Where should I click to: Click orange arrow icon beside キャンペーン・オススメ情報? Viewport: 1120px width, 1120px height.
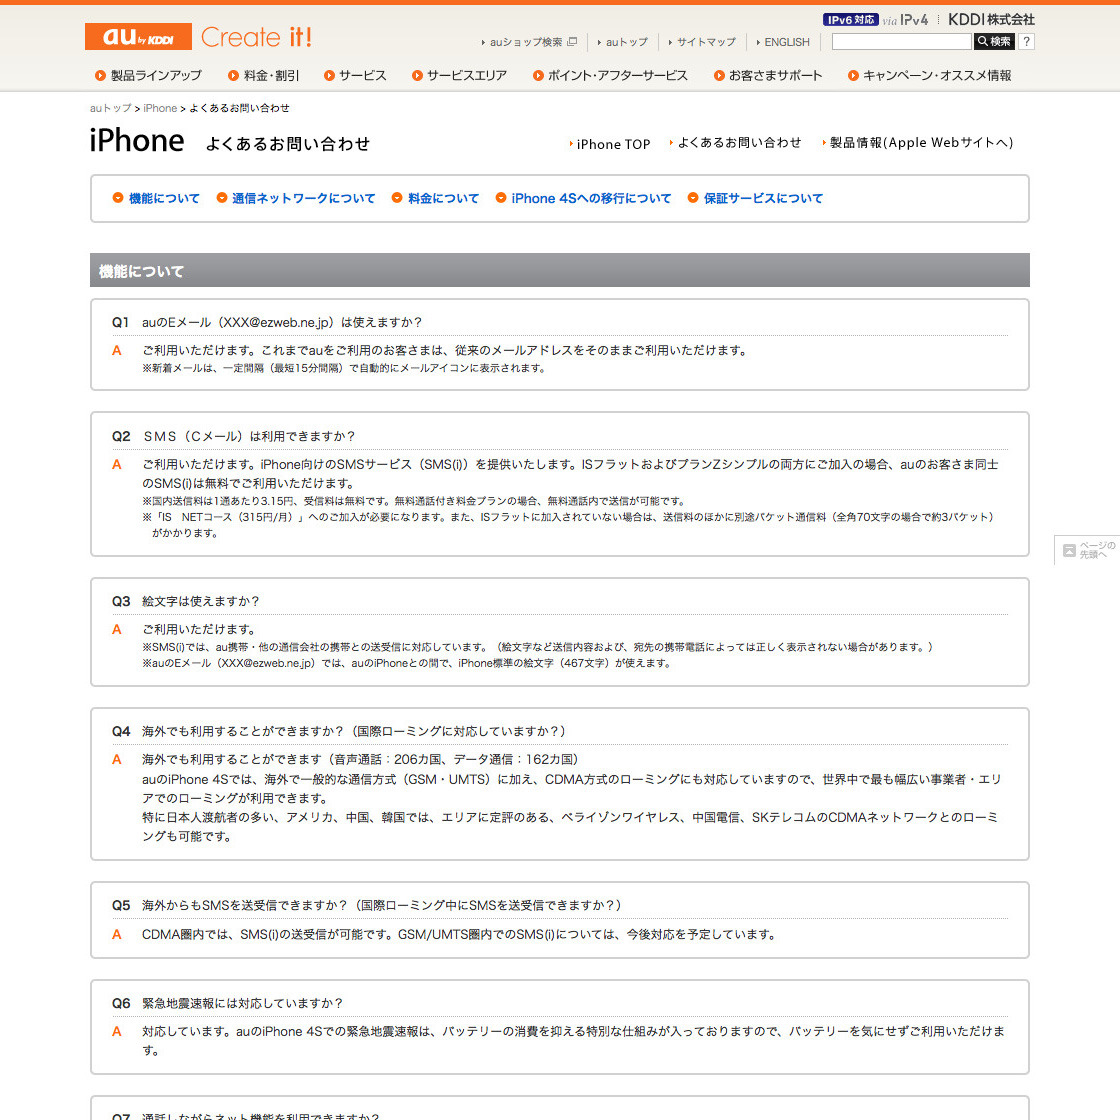[x=853, y=76]
